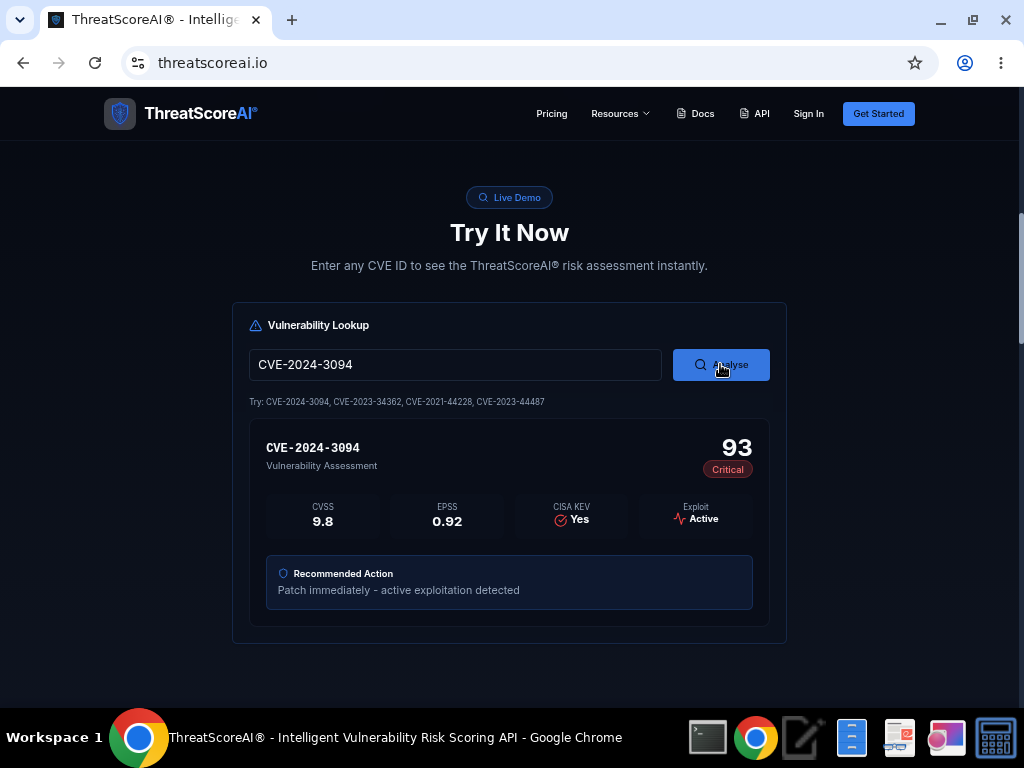This screenshot has height=768, width=1024.
Task: Click the risk score 93
Action: (737, 447)
